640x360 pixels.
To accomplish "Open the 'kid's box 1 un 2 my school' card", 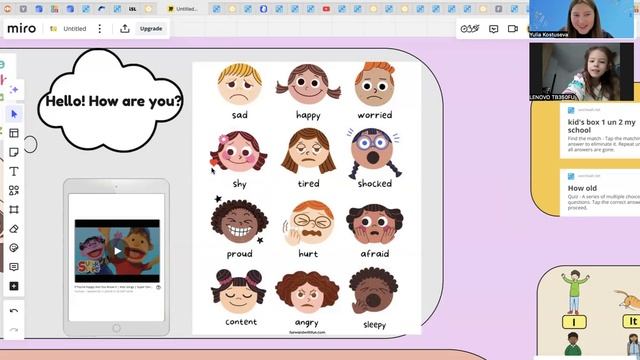I will pos(600,131).
